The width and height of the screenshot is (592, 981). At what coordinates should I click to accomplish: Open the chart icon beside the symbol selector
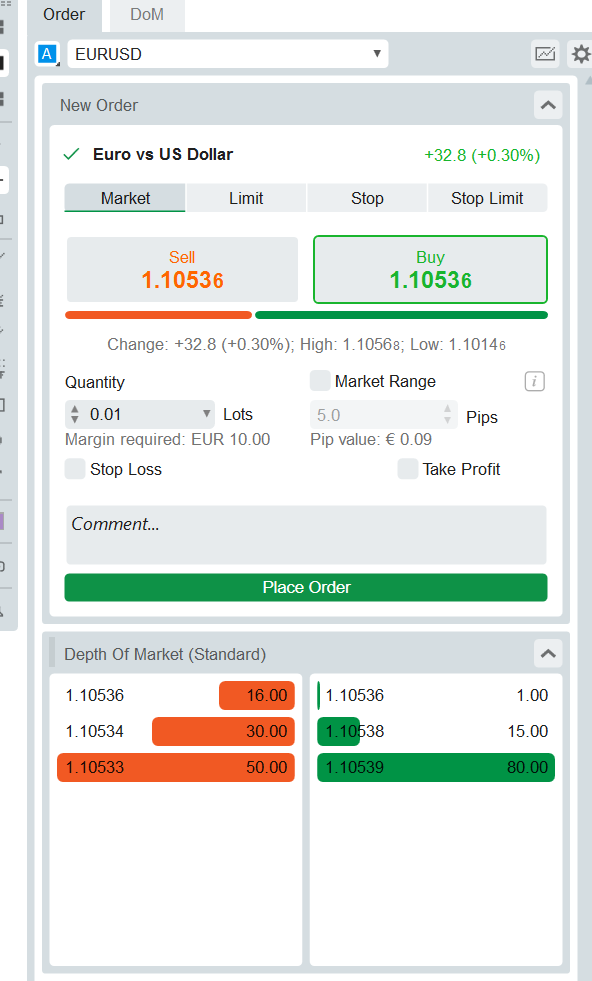coord(544,54)
